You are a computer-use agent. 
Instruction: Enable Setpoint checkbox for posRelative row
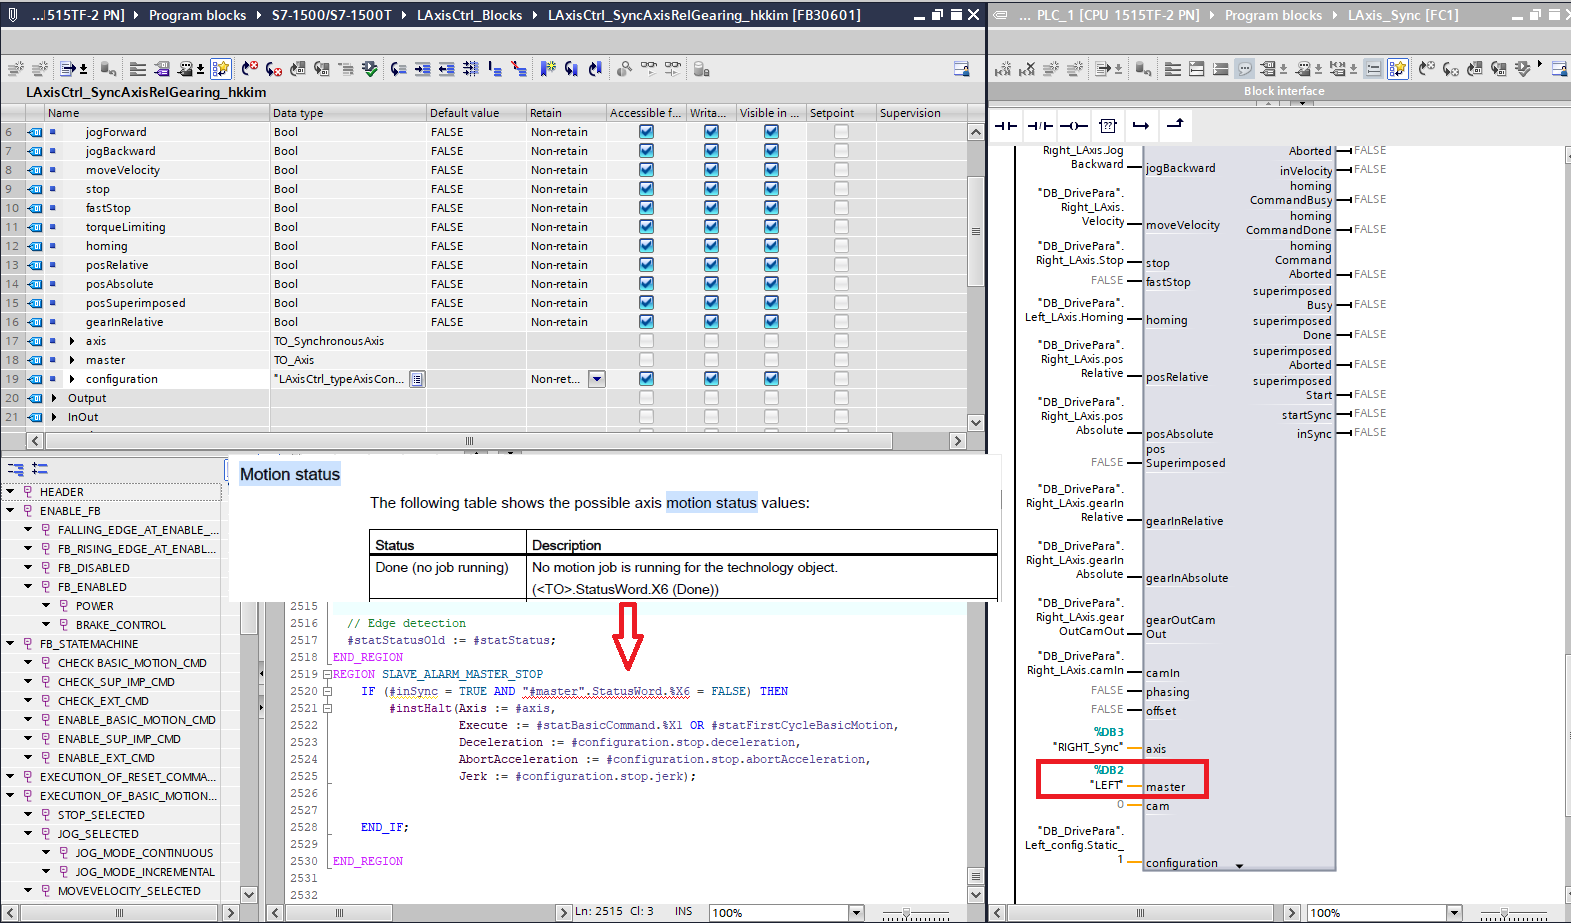coord(841,265)
